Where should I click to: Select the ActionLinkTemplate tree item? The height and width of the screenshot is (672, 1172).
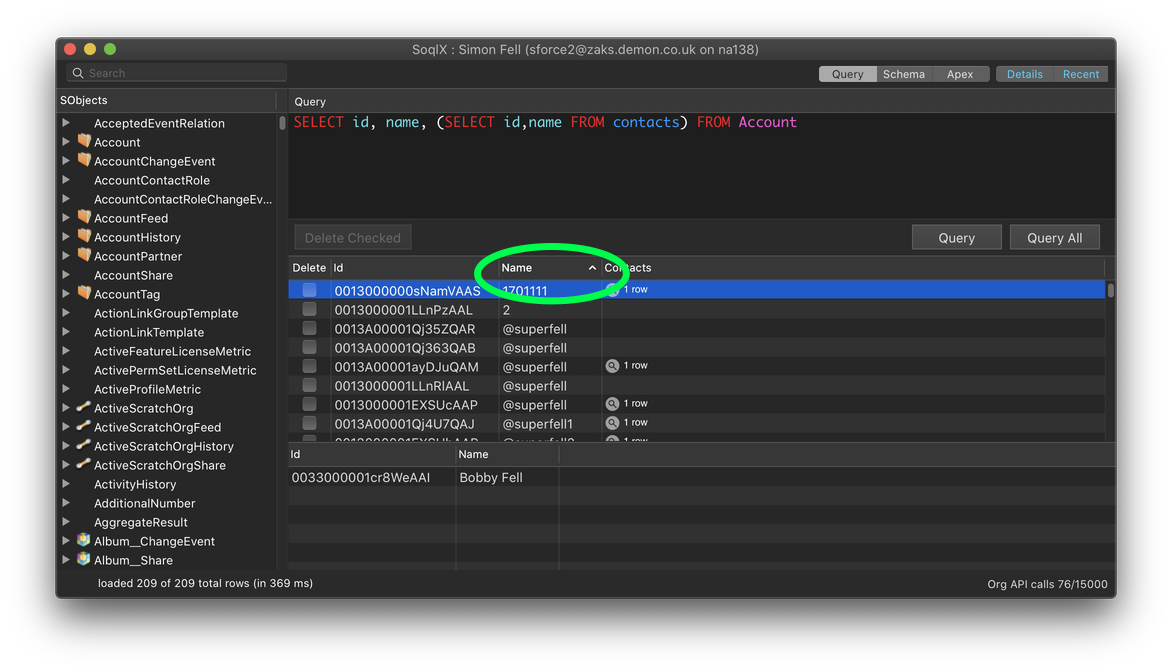pos(149,332)
